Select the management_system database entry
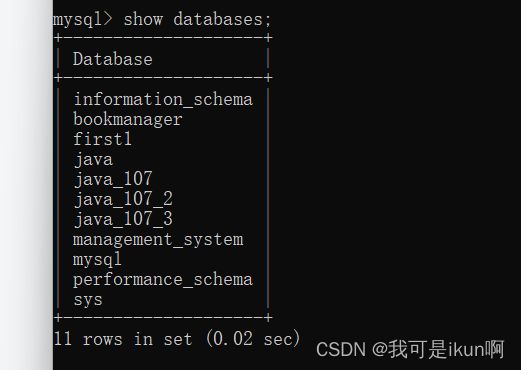Image resolution: width=521 pixels, height=370 pixels. coord(158,240)
